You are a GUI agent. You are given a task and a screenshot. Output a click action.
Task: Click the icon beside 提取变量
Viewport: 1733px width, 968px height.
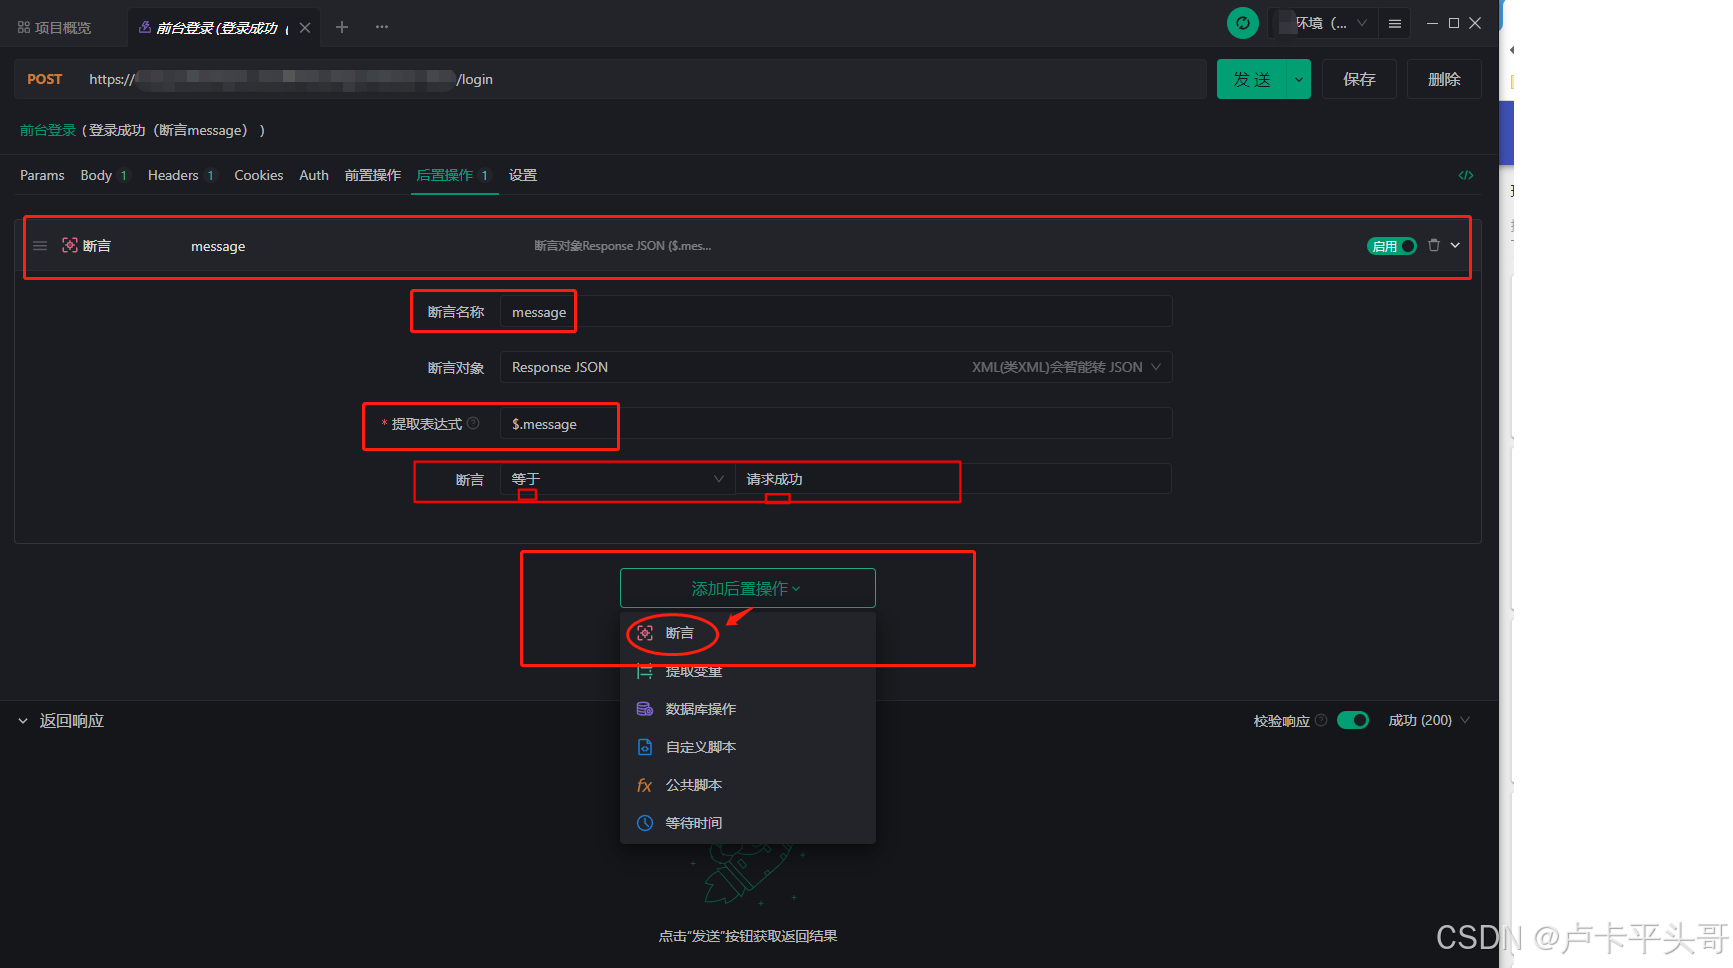coord(645,671)
